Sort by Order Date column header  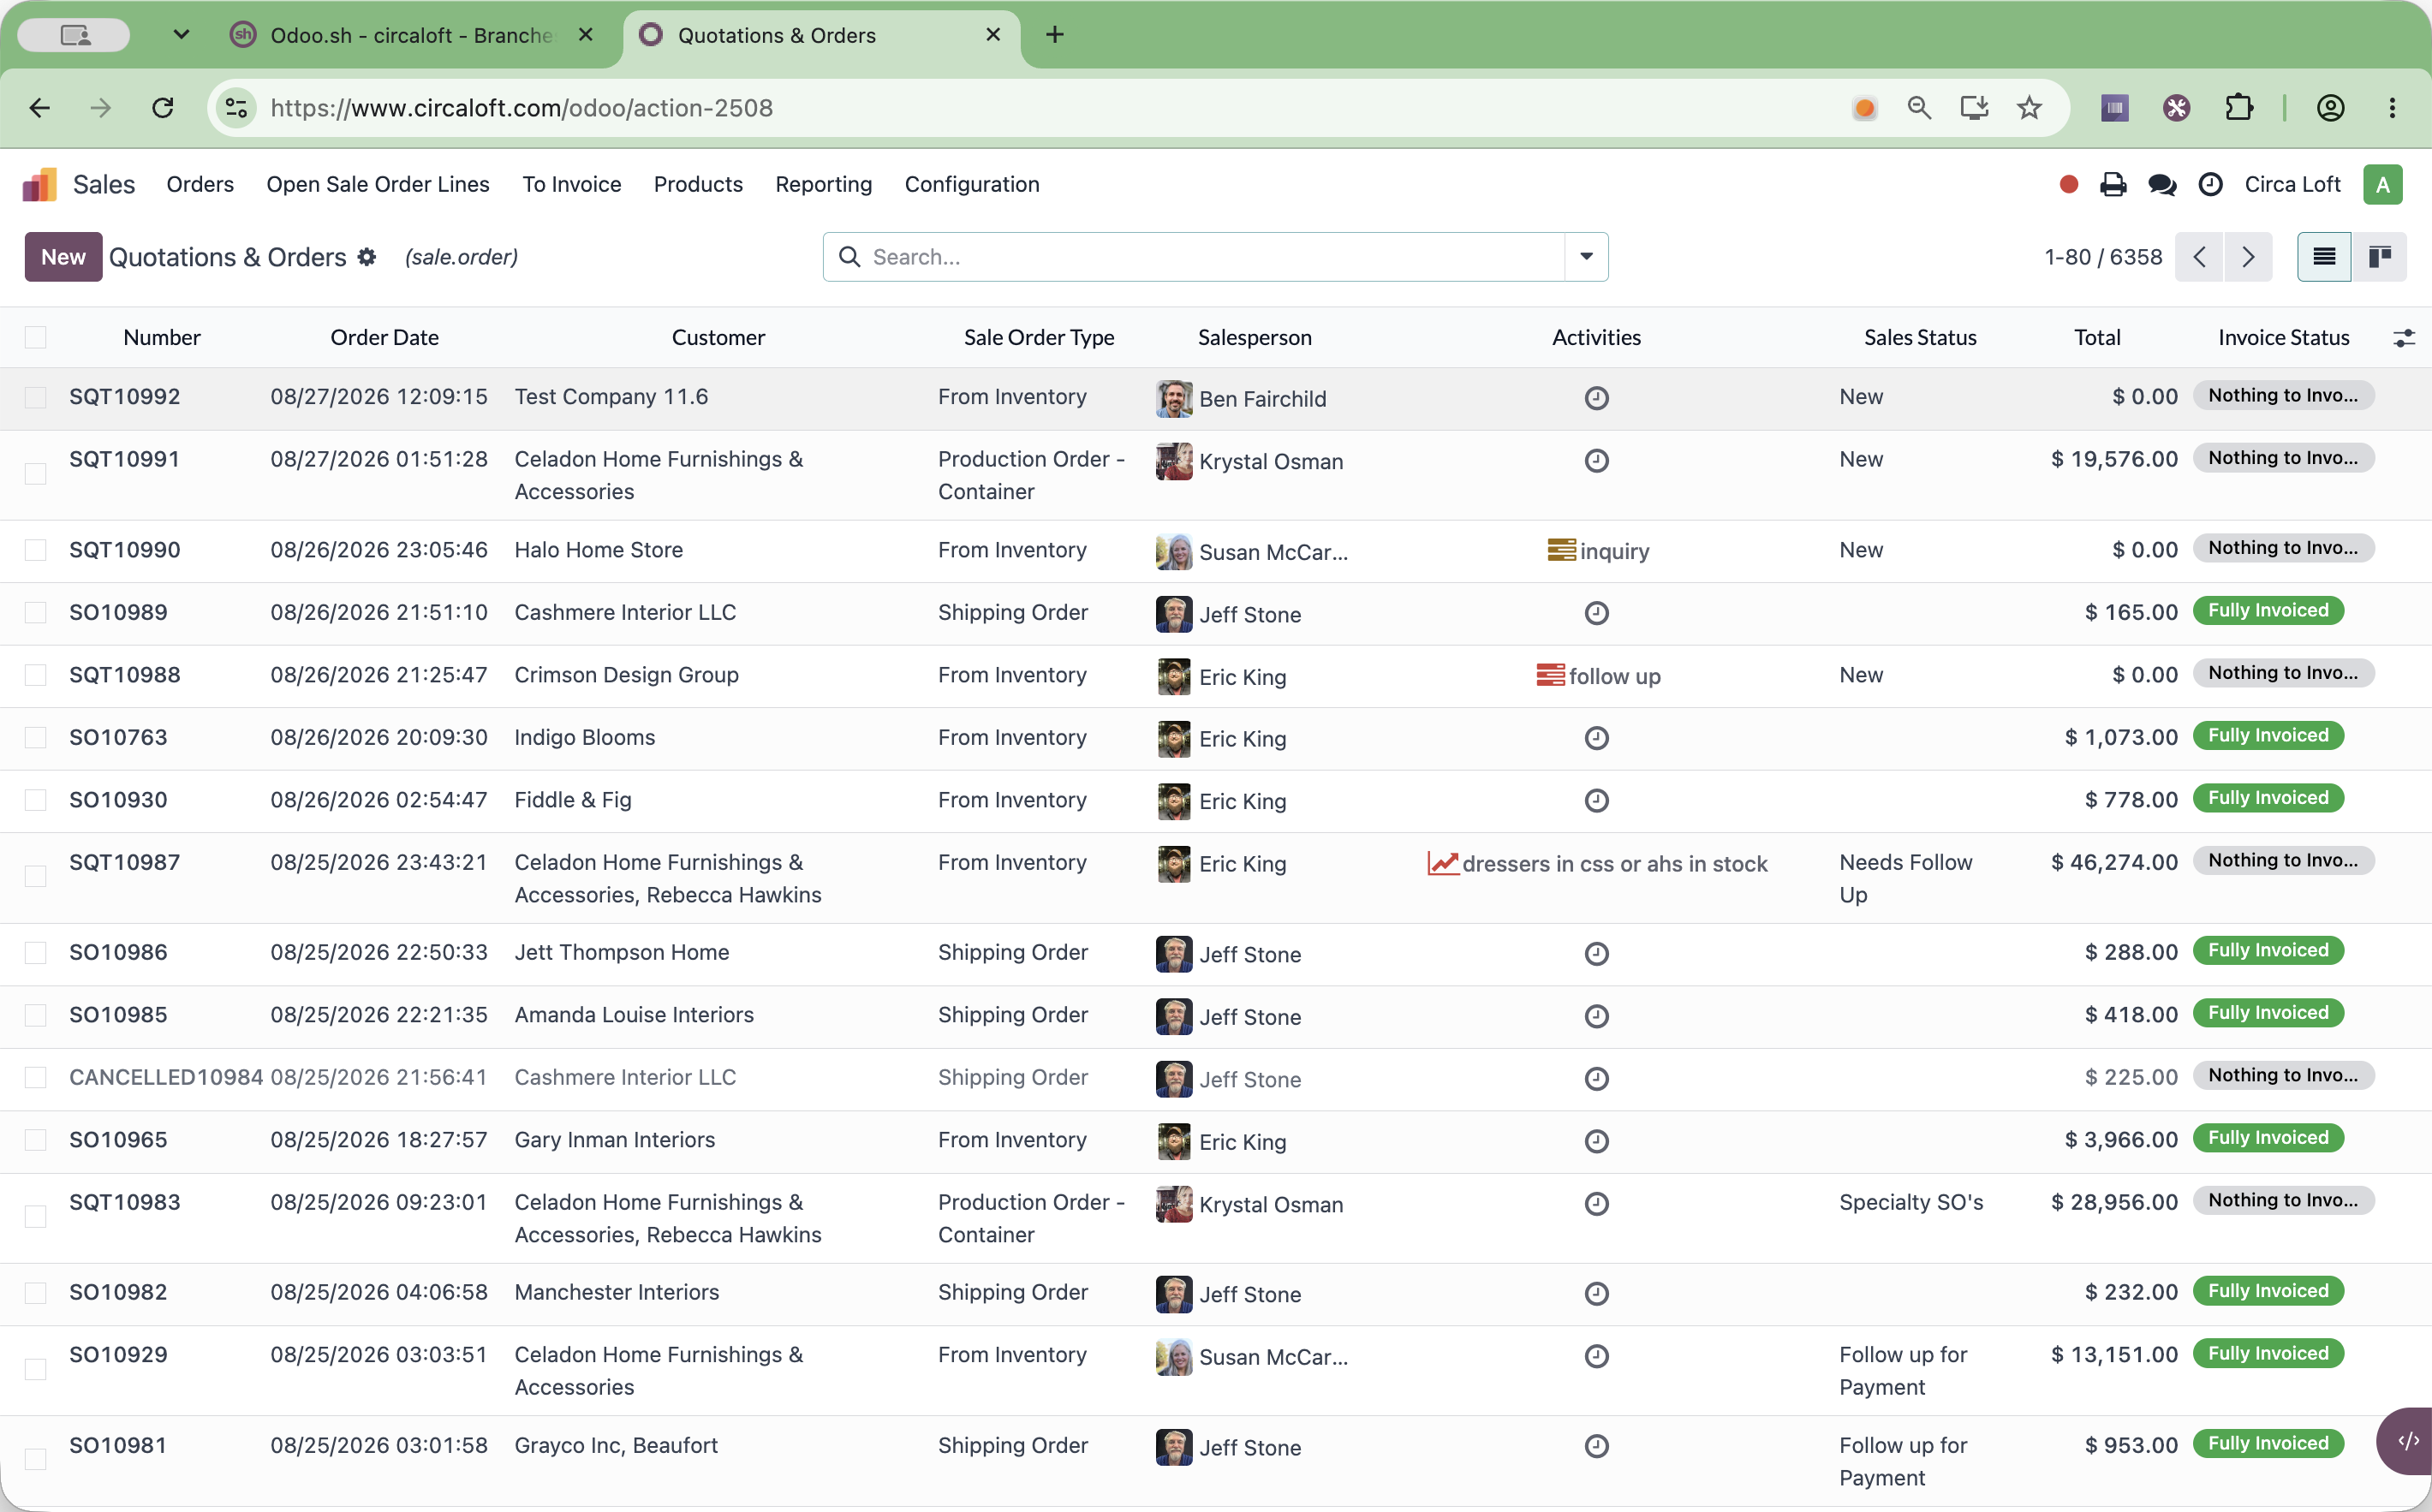point(384,338)
